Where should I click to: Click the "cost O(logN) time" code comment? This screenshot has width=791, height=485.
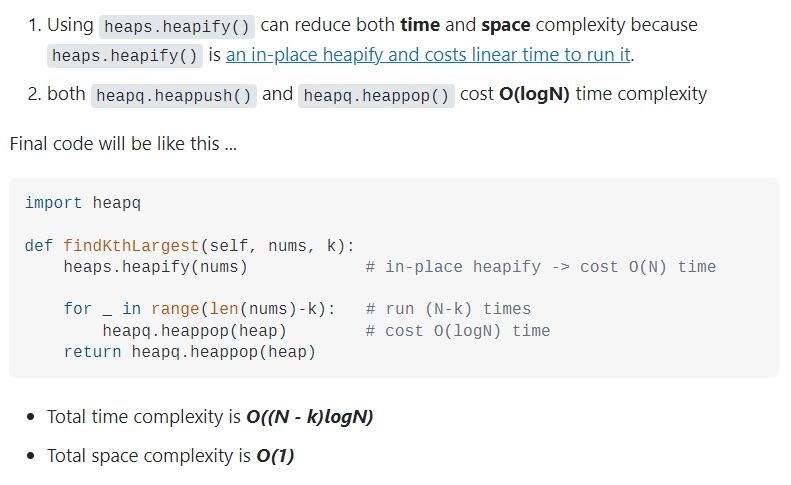(x=466, y=330)
